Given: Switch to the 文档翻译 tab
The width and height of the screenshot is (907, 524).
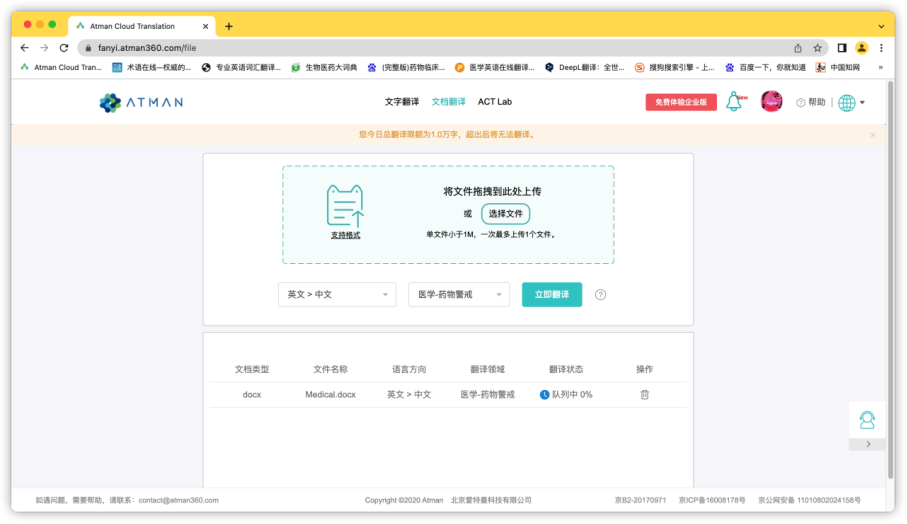Looking at the screenshot, I should (448, 102).
